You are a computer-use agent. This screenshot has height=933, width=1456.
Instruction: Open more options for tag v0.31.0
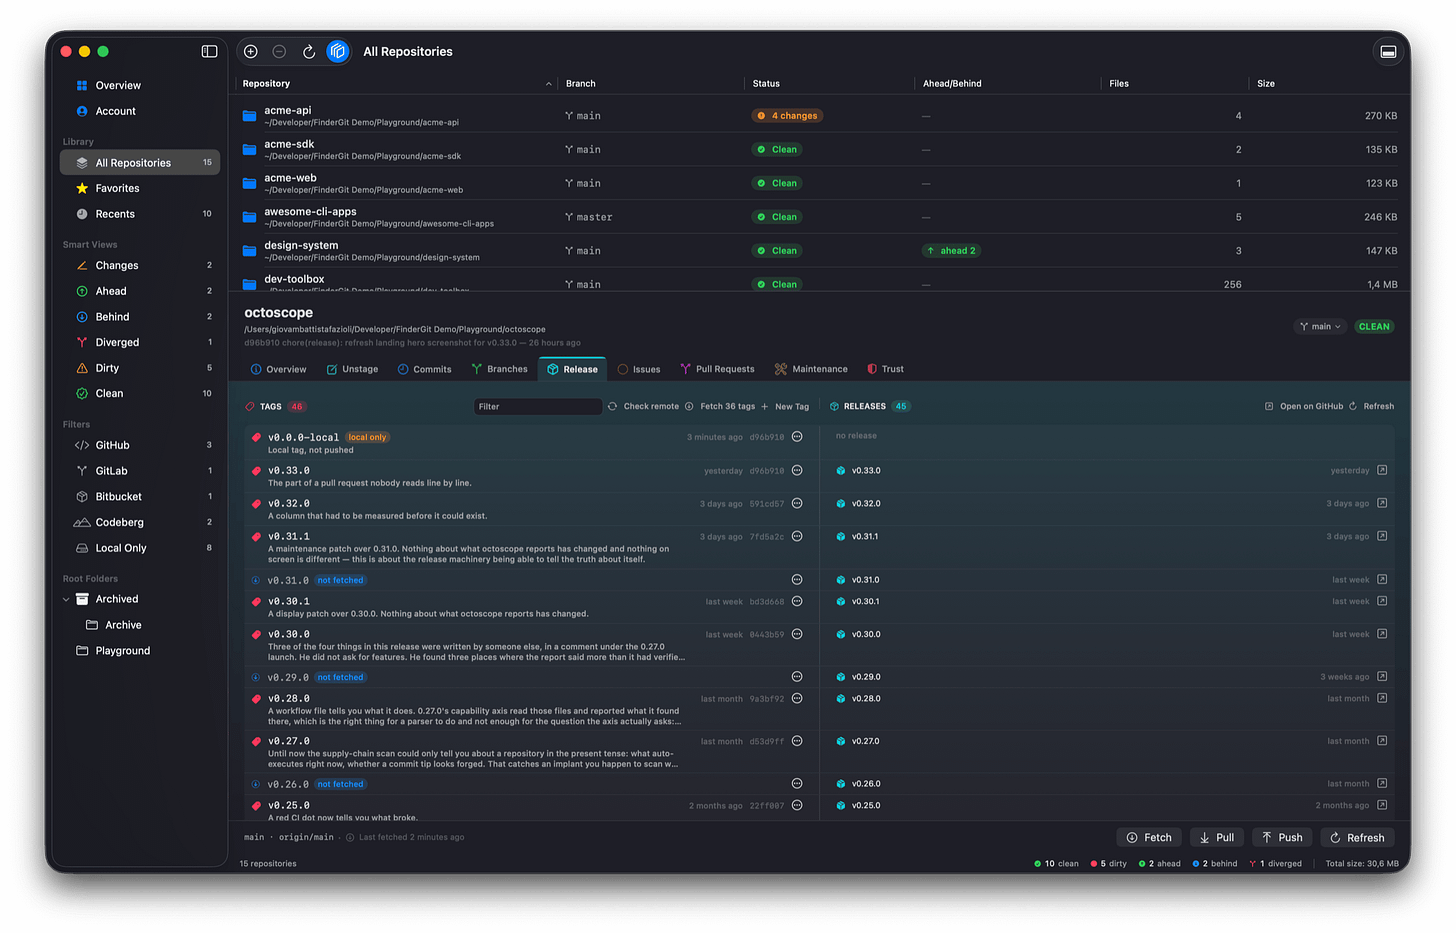click(797, 580)
